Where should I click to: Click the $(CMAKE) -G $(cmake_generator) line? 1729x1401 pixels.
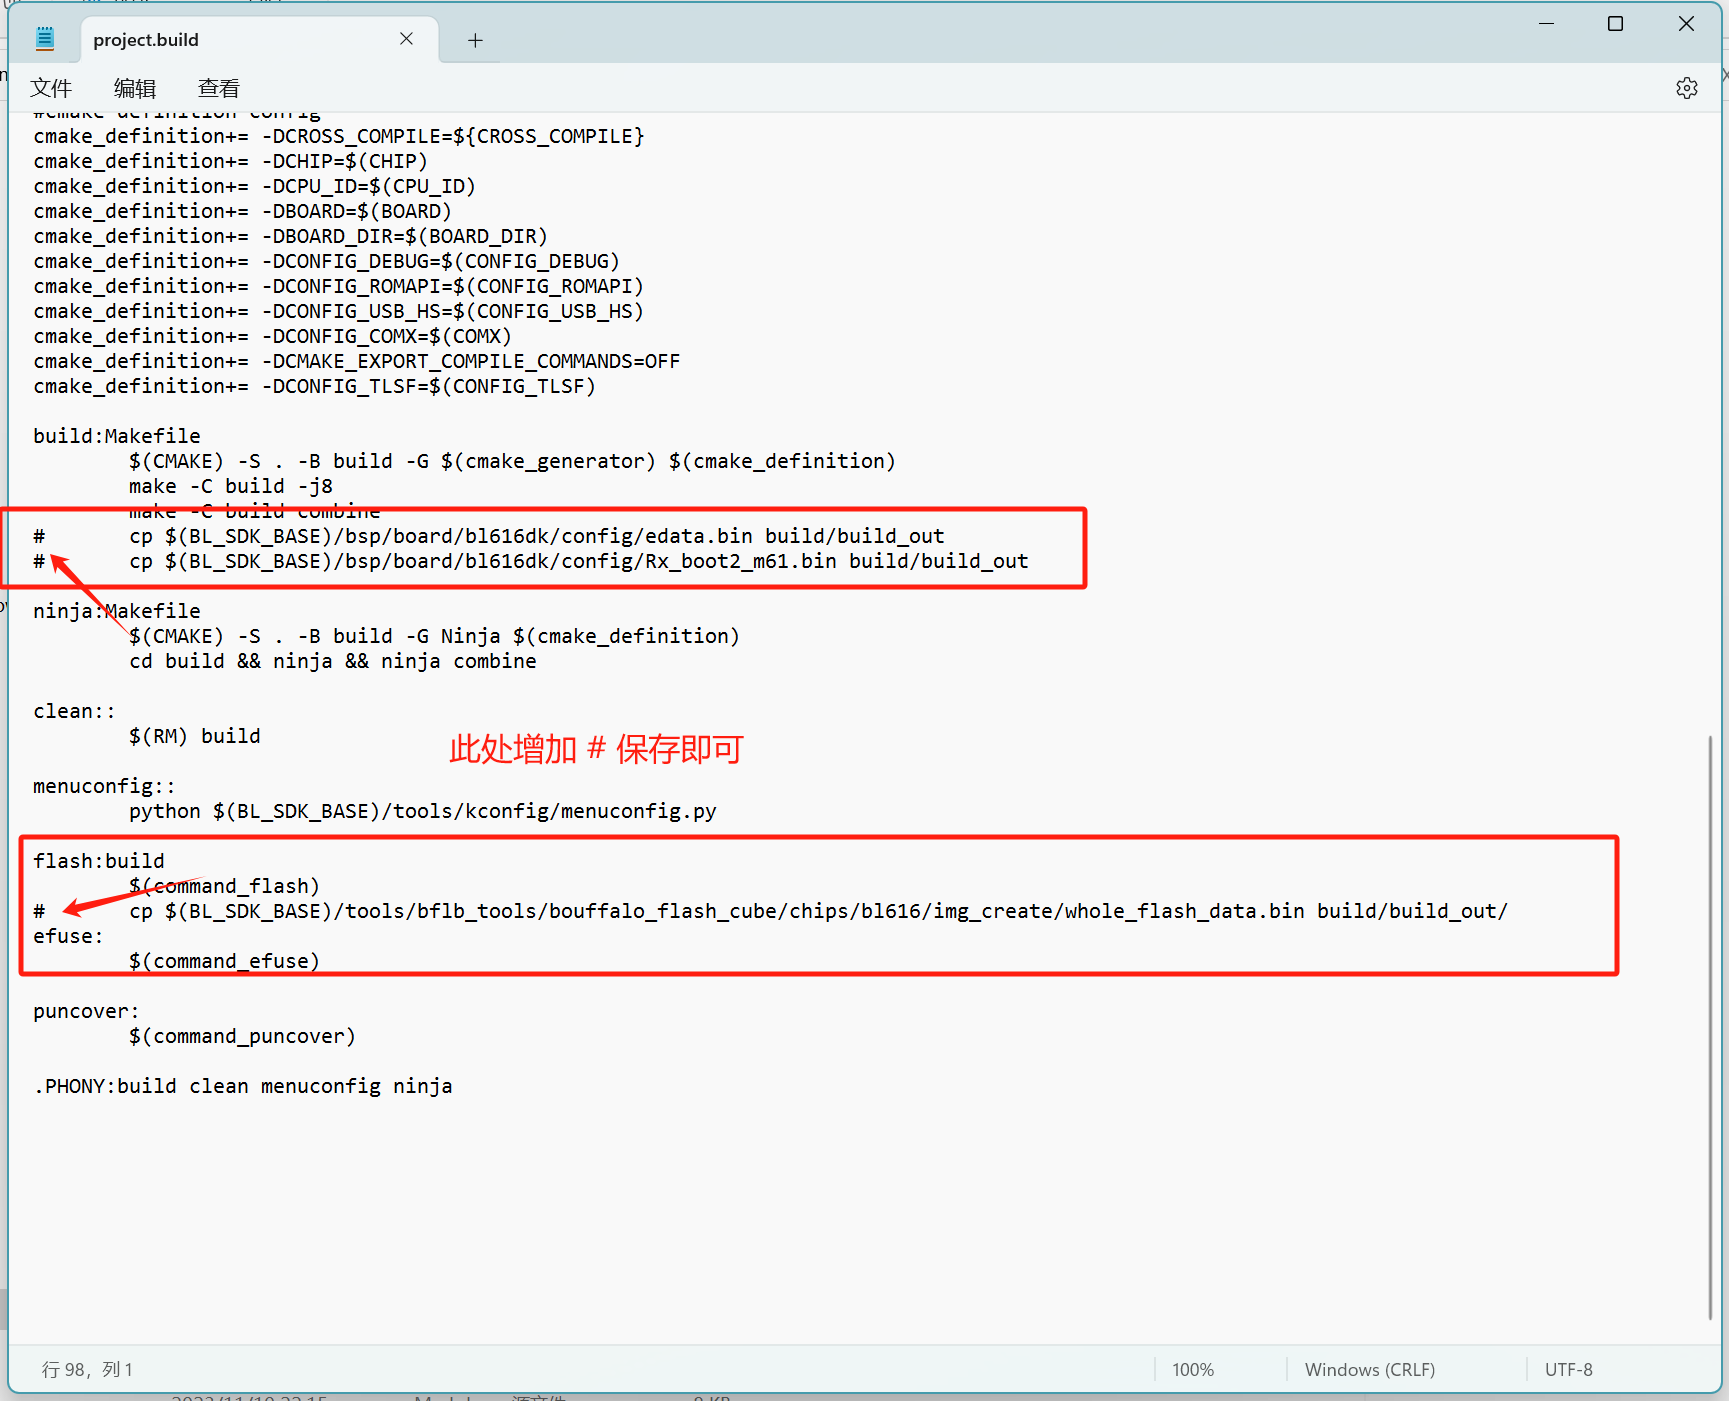click(513, 461)
